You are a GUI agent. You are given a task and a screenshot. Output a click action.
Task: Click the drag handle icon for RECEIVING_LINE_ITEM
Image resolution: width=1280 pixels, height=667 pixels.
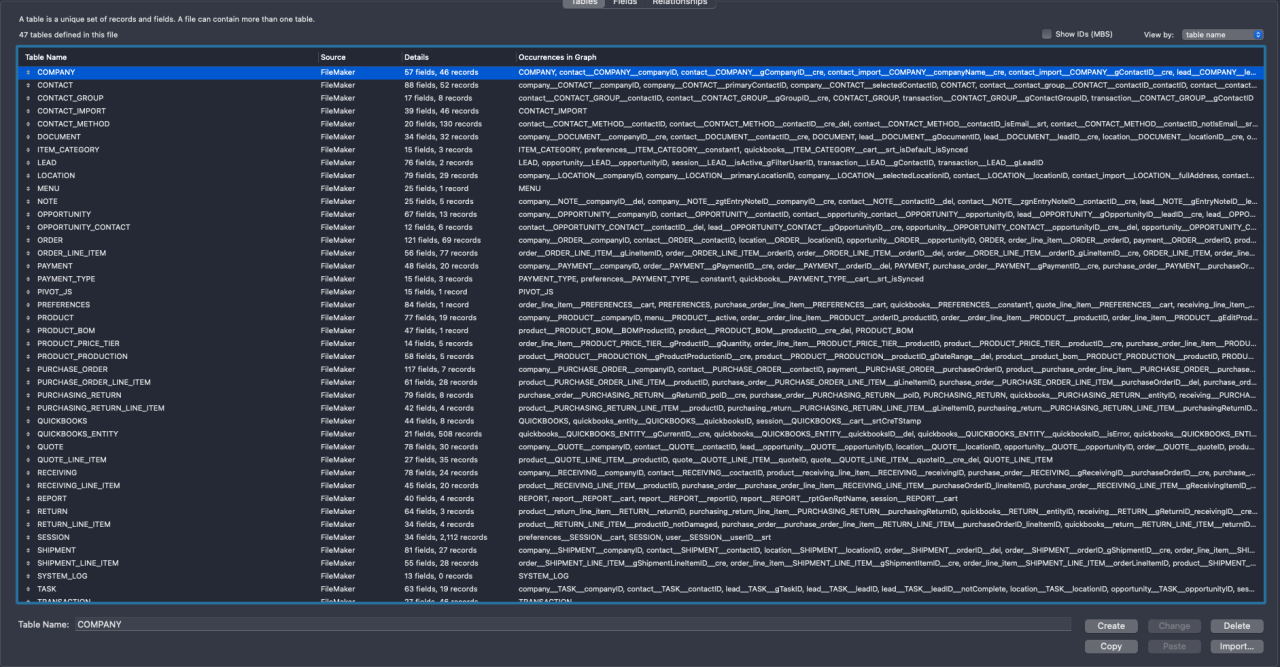(28, 485)
